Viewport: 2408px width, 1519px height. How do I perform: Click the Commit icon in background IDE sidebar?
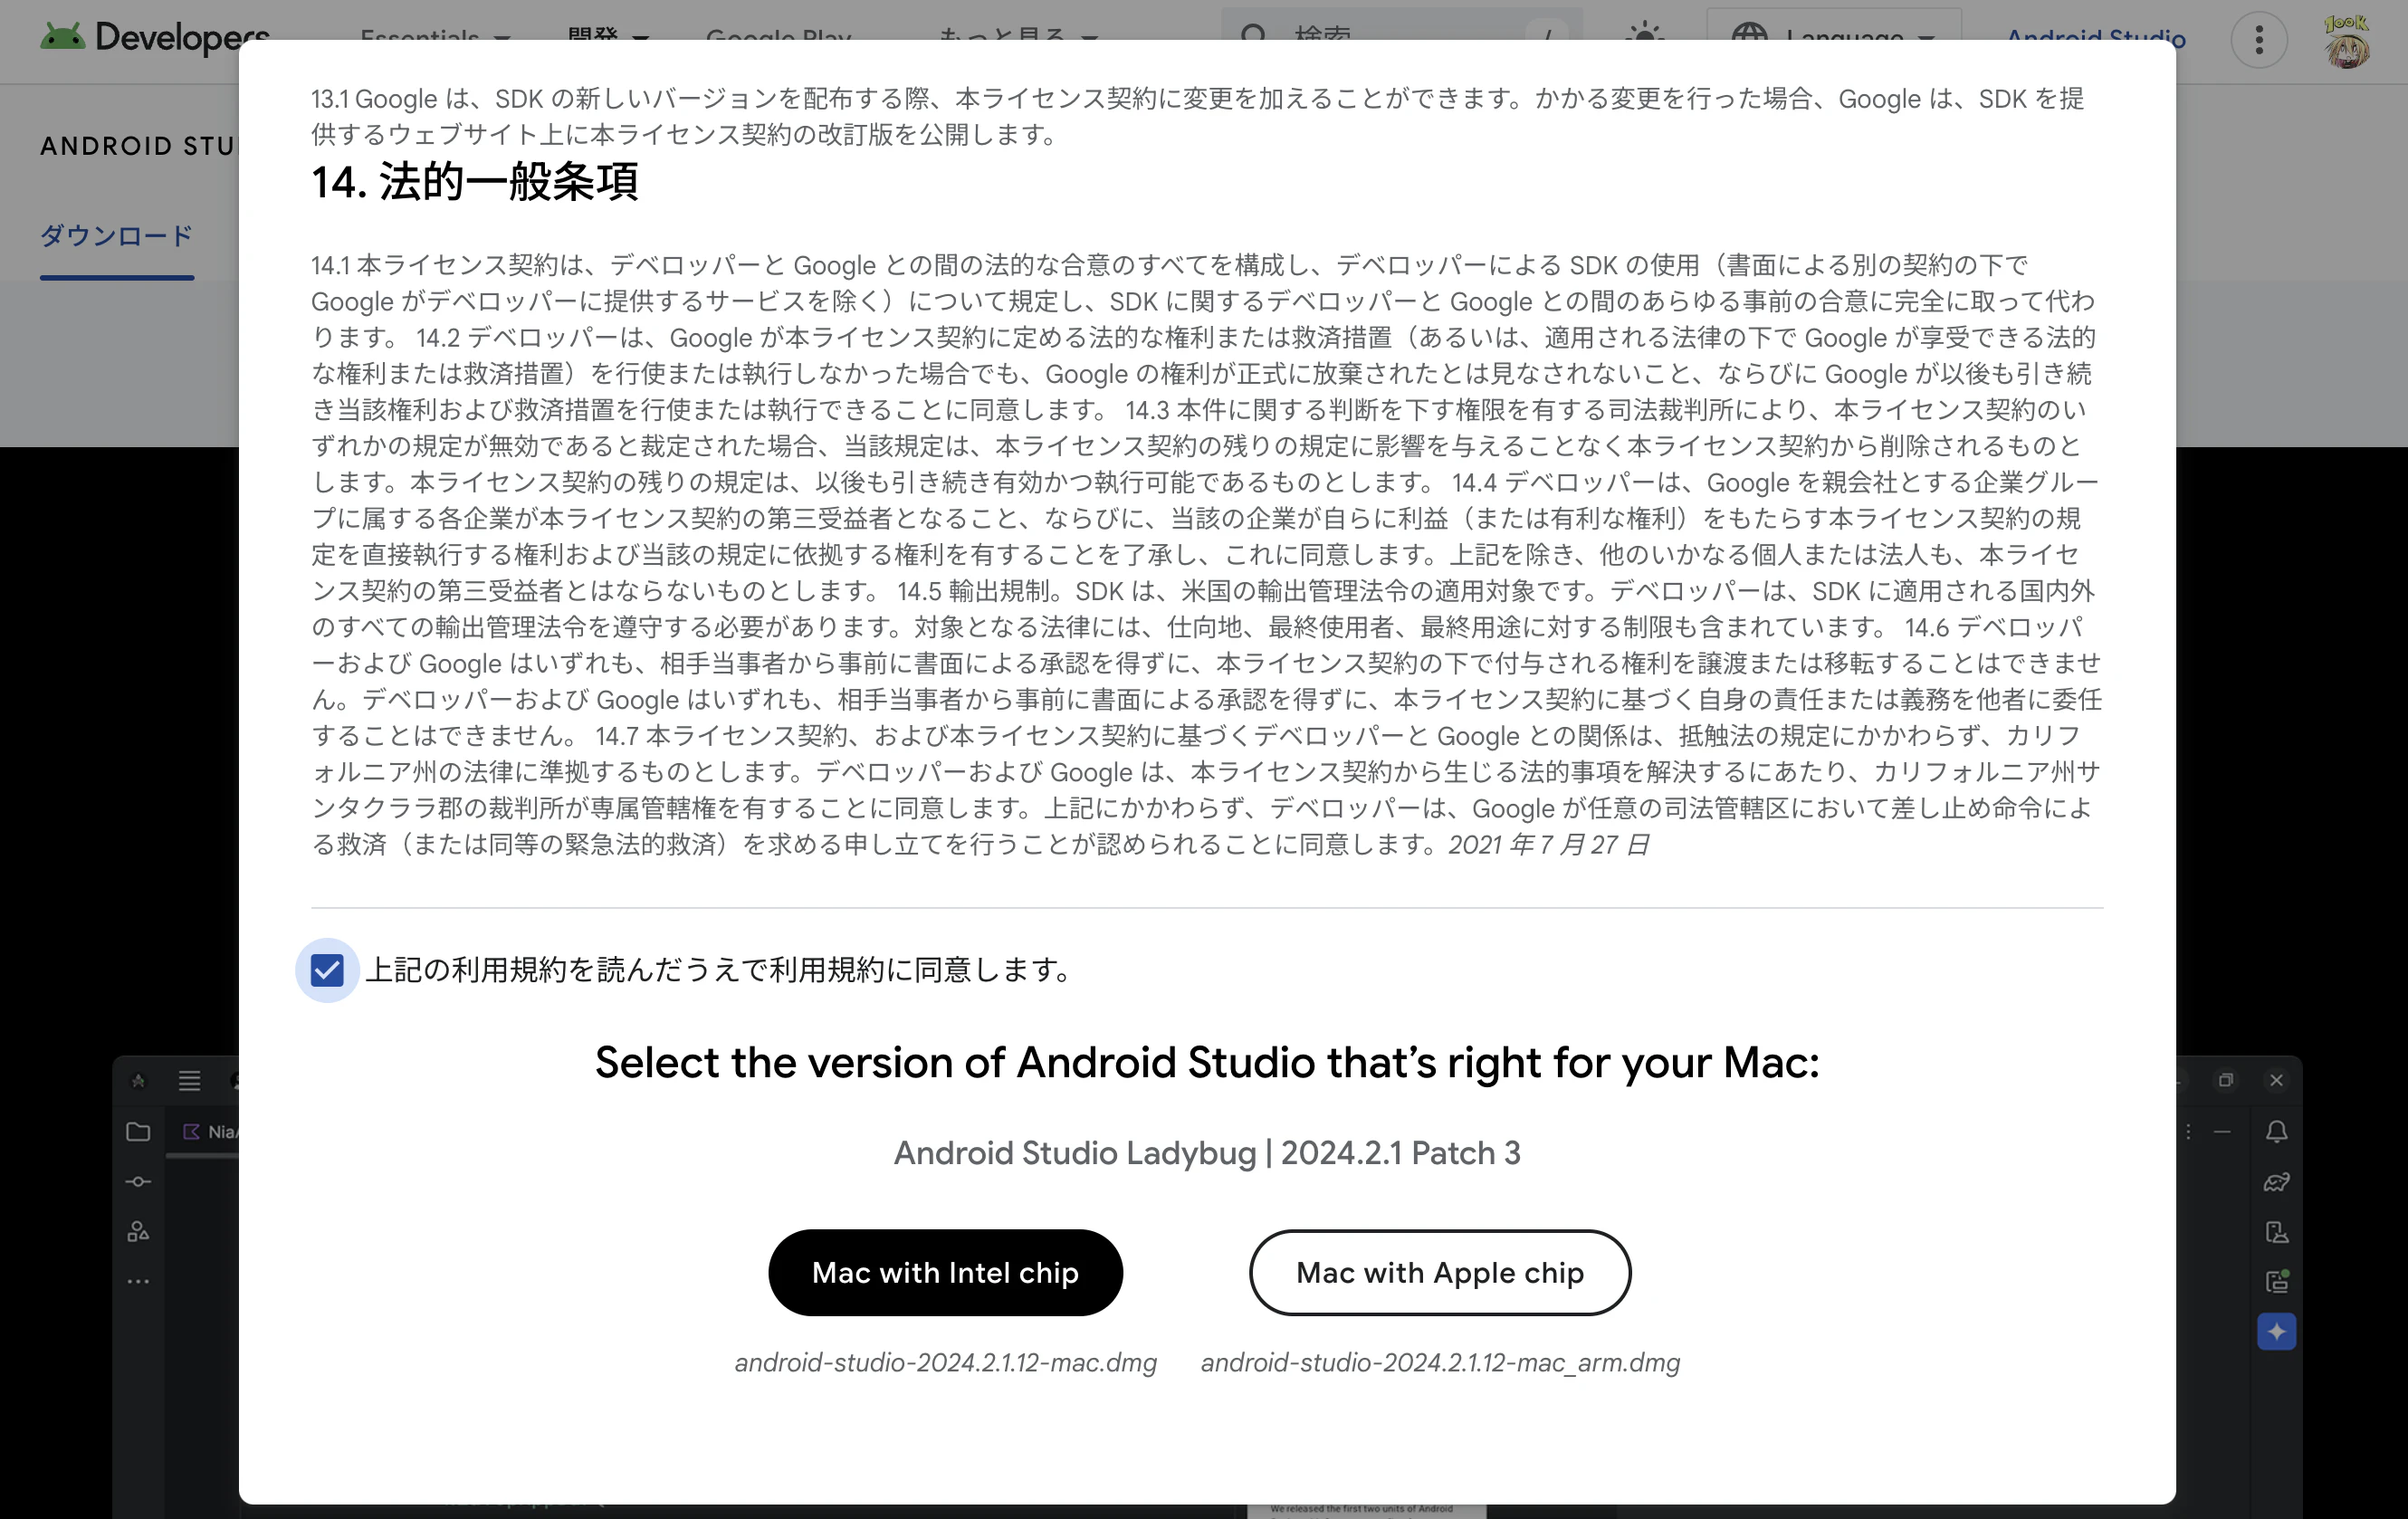pos(138,1182)
